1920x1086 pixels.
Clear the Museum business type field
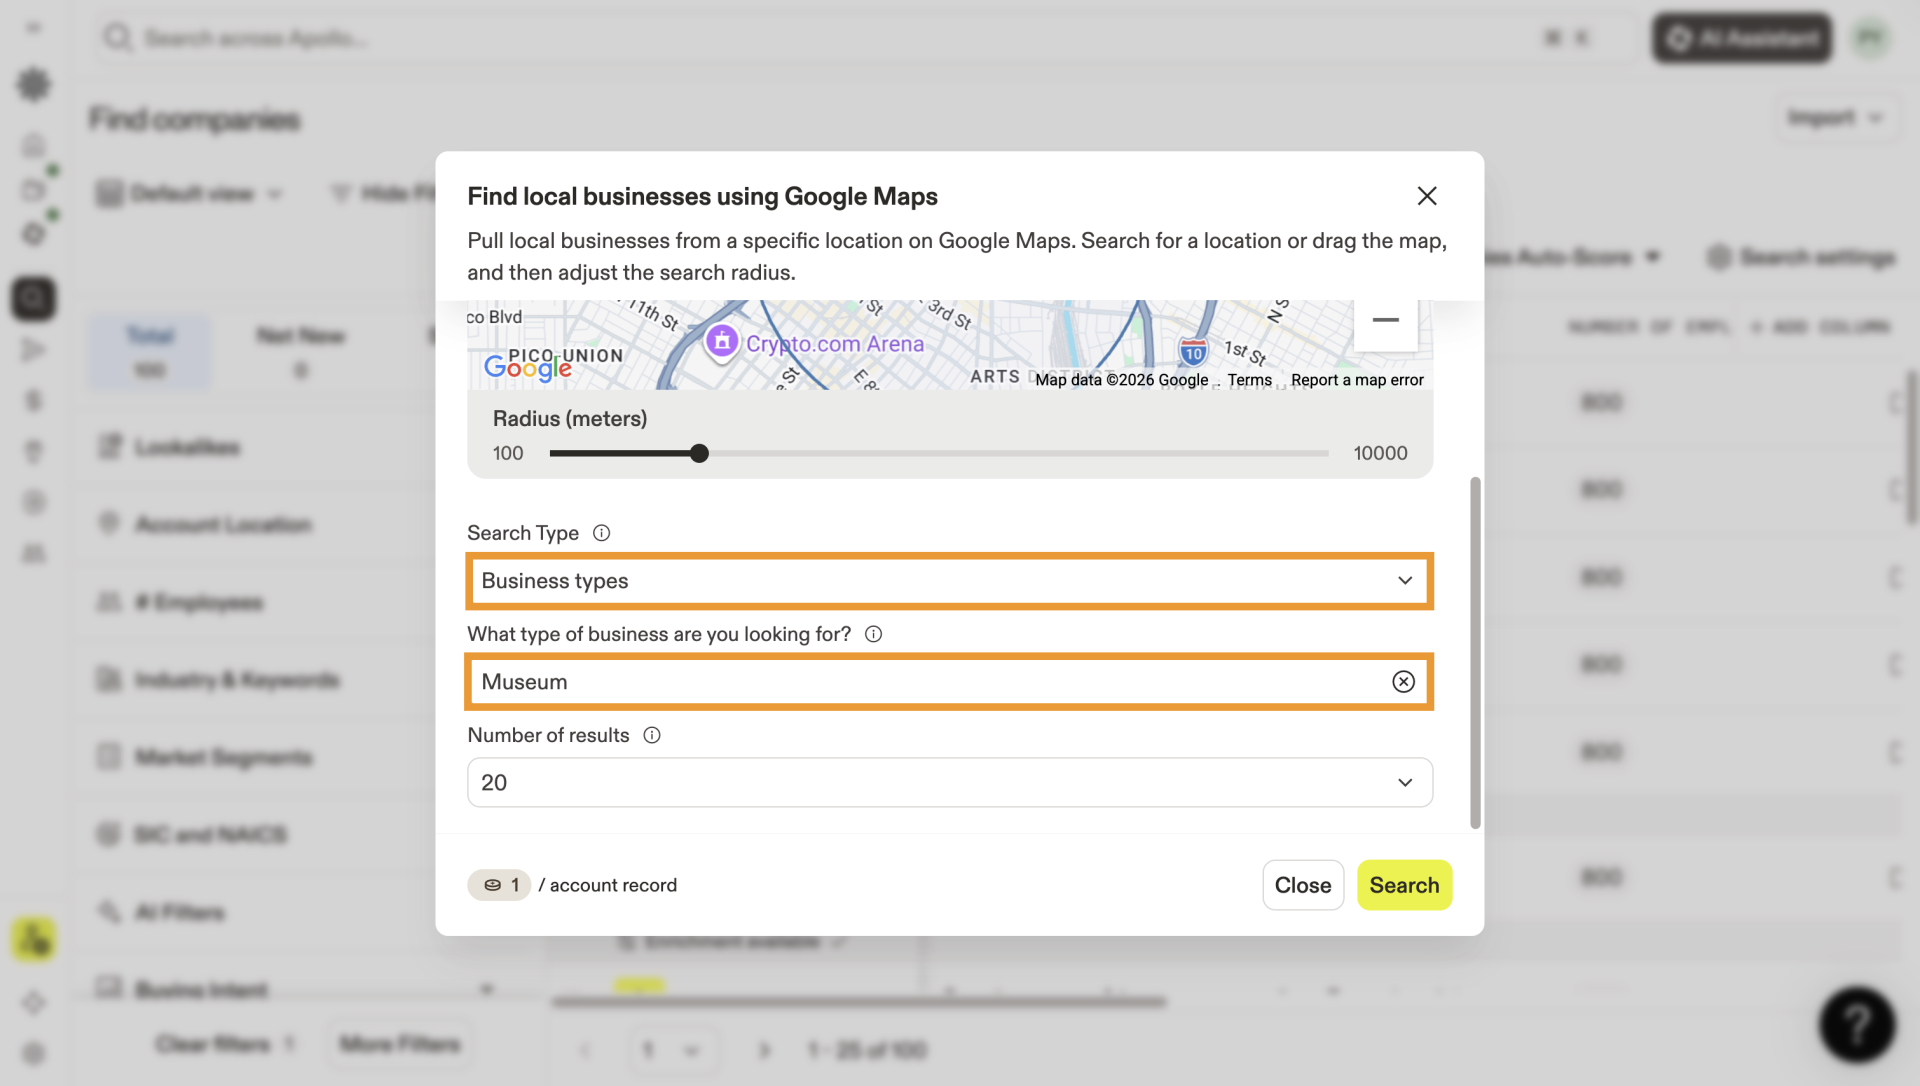coord(1403,682)
